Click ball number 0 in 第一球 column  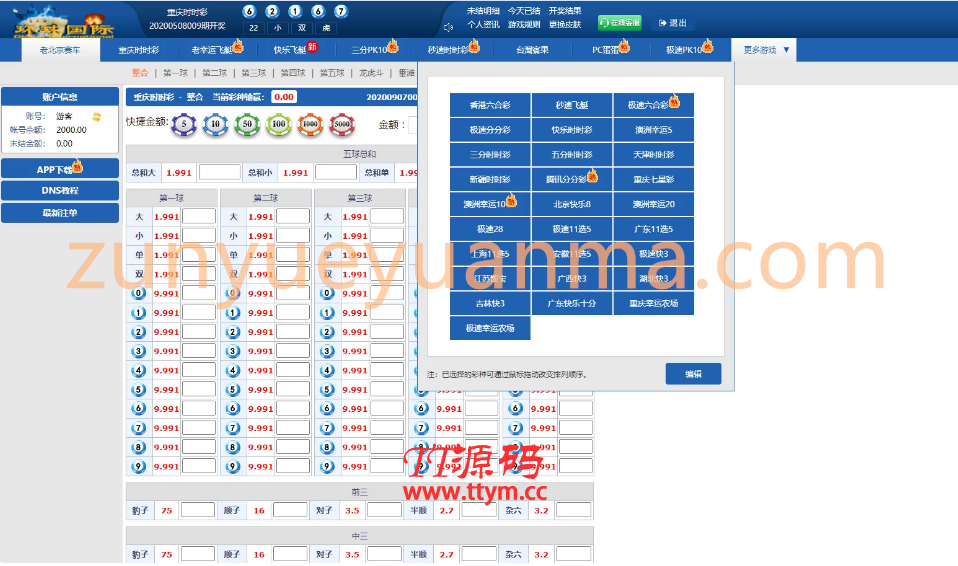(139, 293)
